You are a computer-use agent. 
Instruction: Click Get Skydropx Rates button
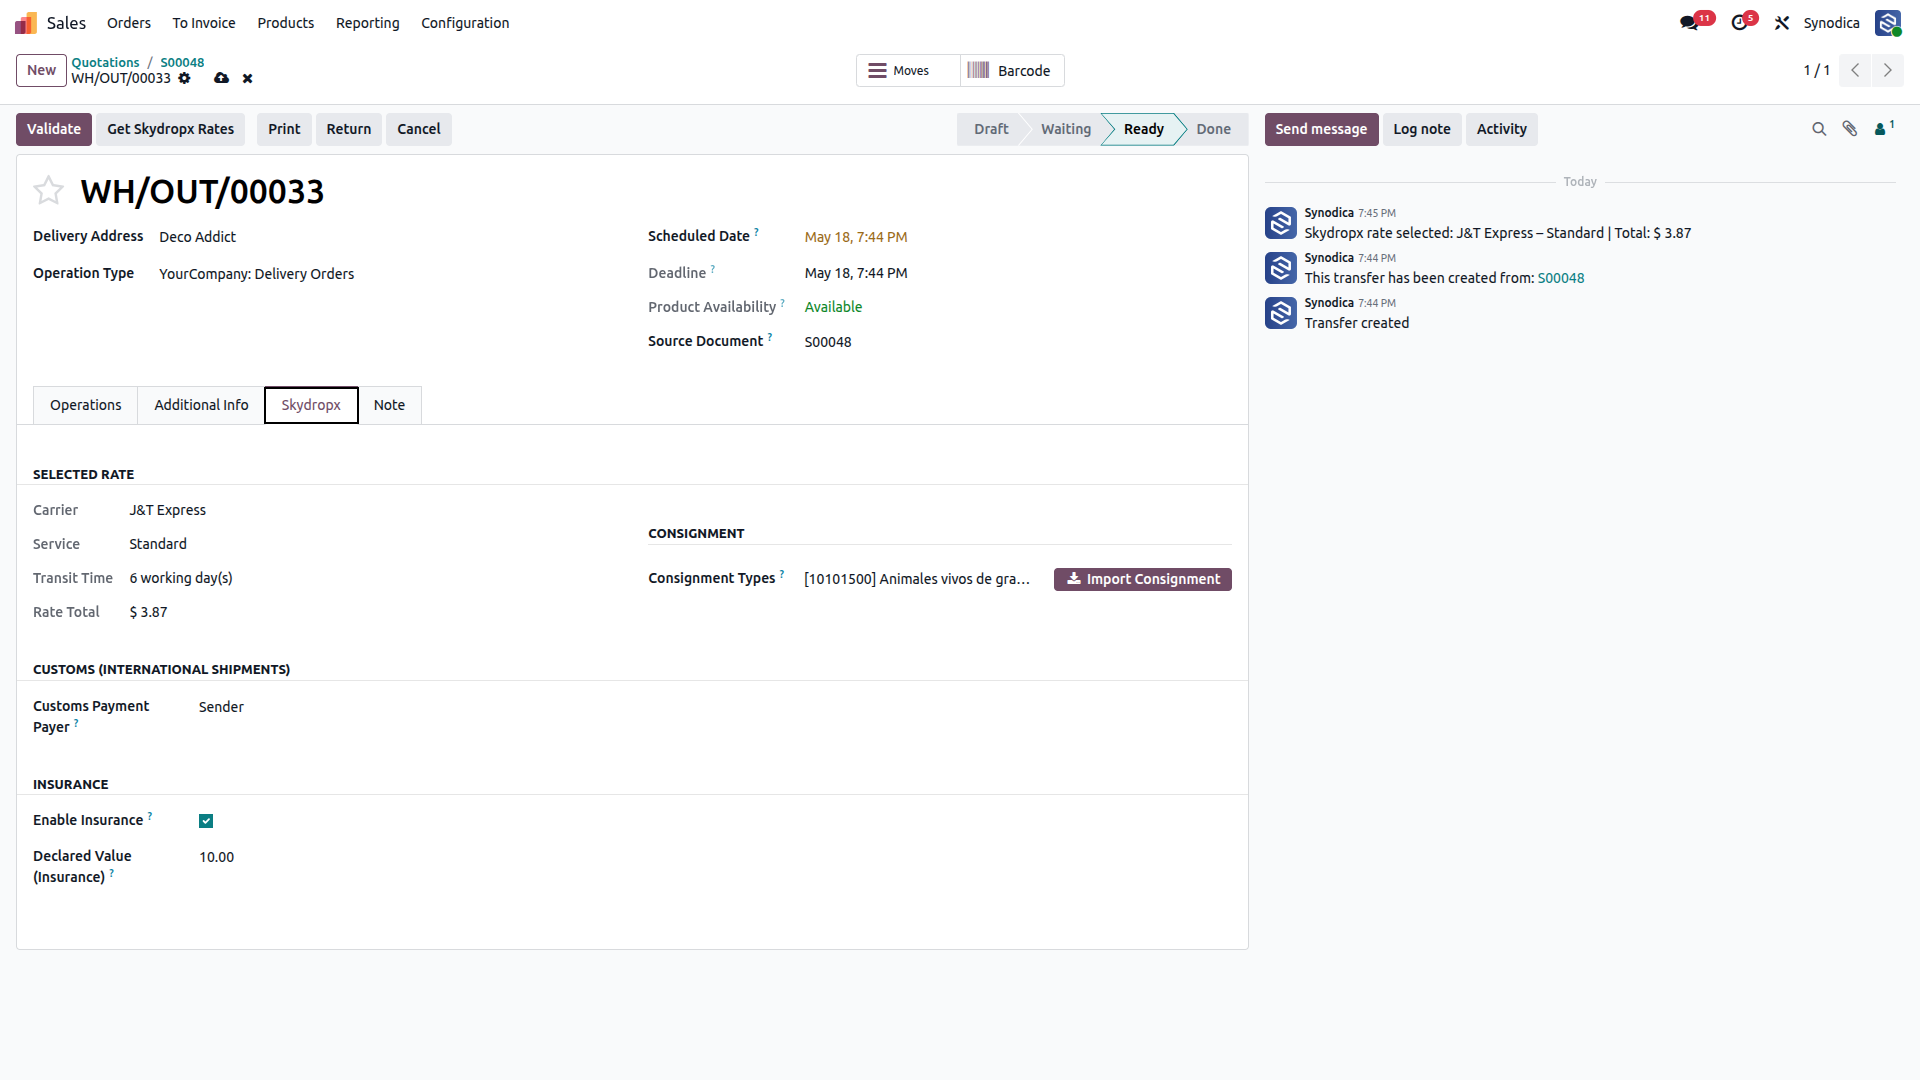[171, 129]
